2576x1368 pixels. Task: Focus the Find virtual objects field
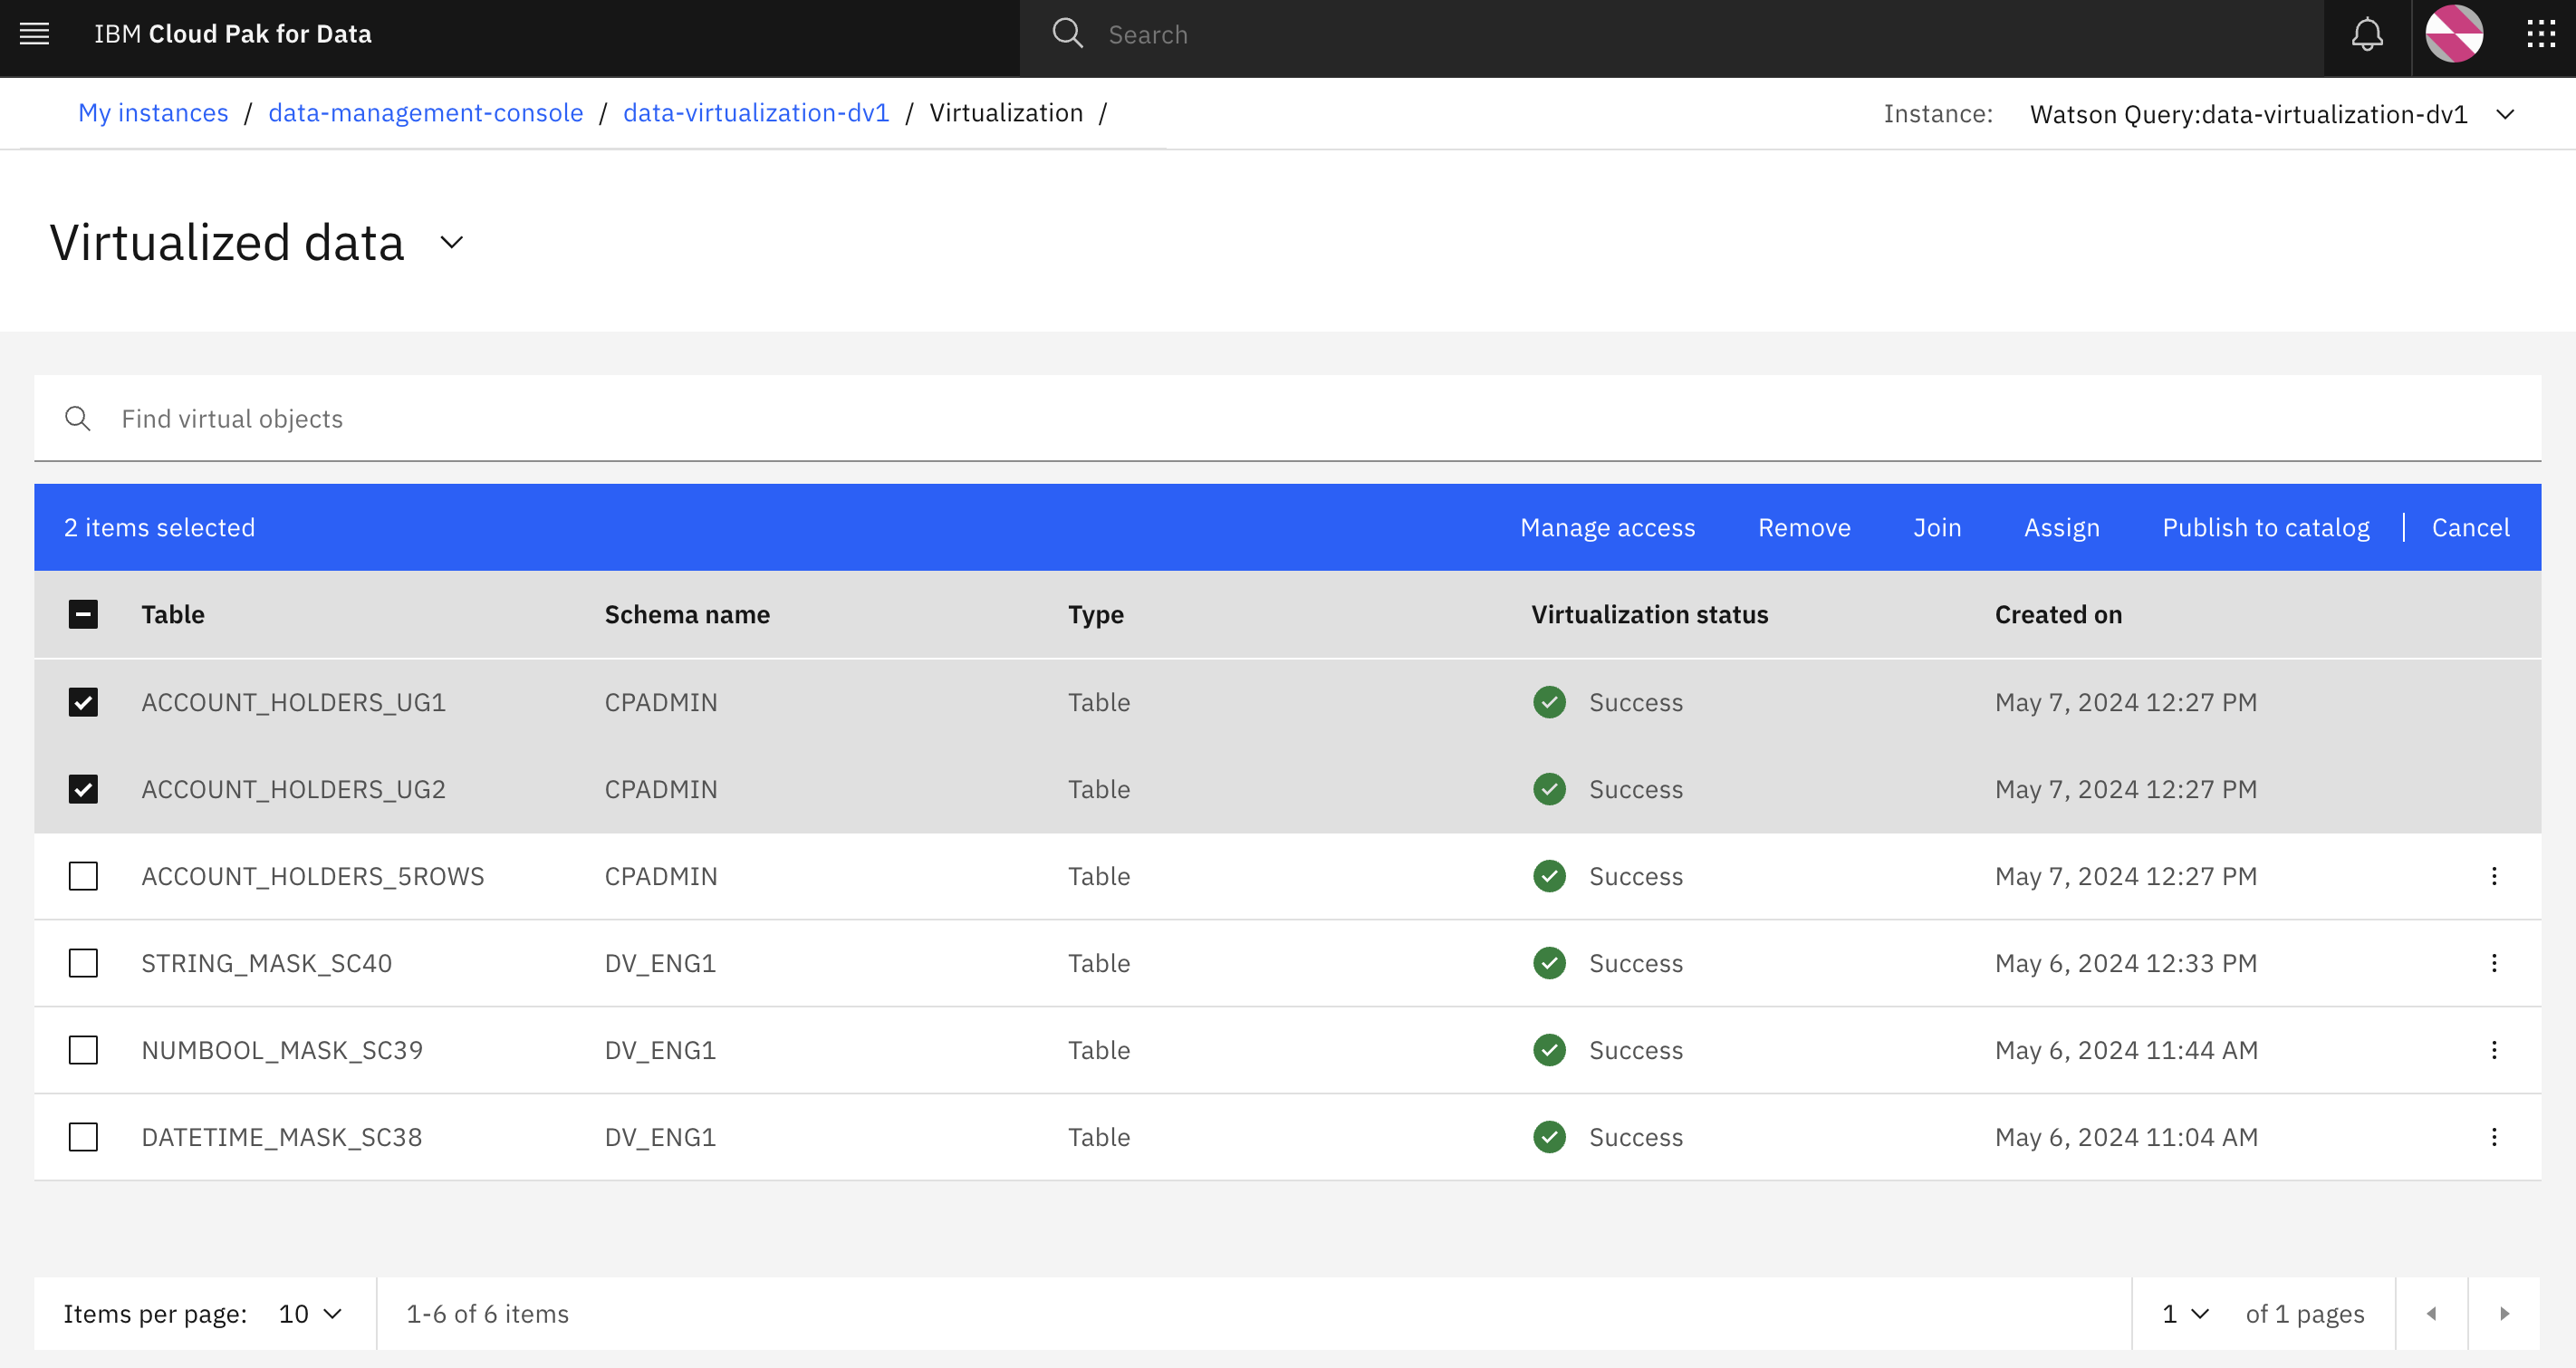1287,418
